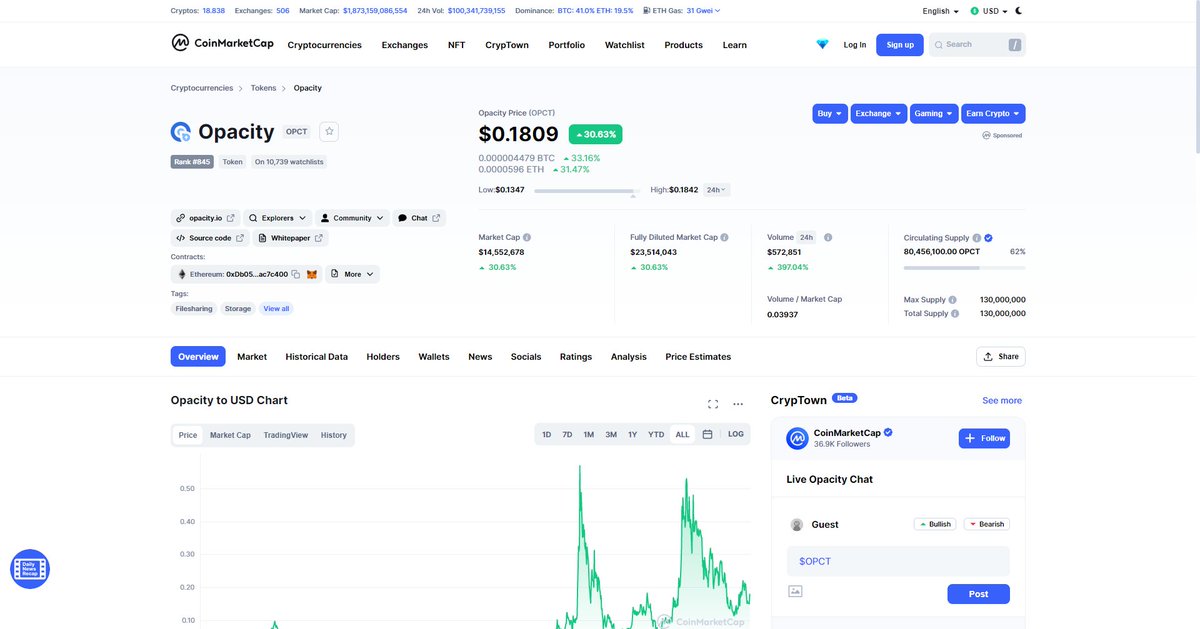Add Opacity to watchlist star
The image size is (1200, 629).
(329, 131)
